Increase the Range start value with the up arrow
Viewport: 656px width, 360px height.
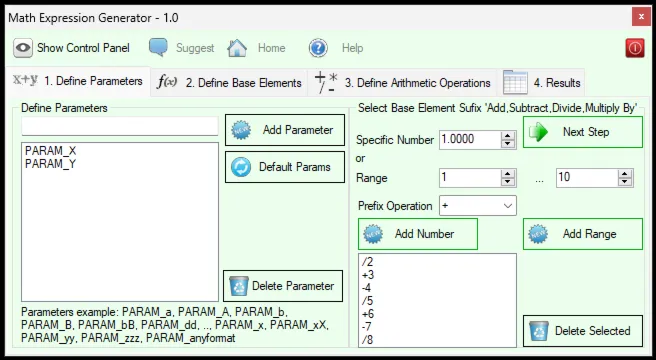pyautogui.click(x=508, y=174)
